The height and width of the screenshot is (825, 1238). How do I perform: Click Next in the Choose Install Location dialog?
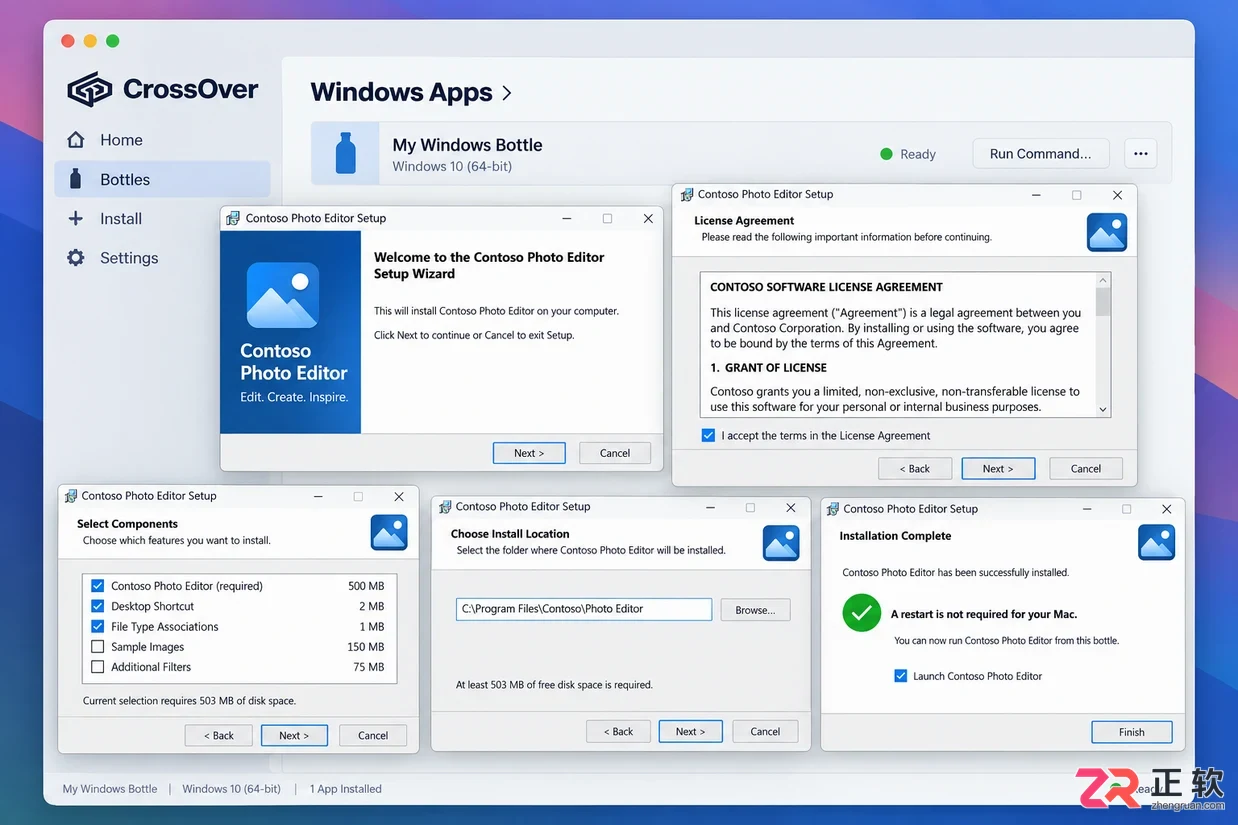[690, 731]
